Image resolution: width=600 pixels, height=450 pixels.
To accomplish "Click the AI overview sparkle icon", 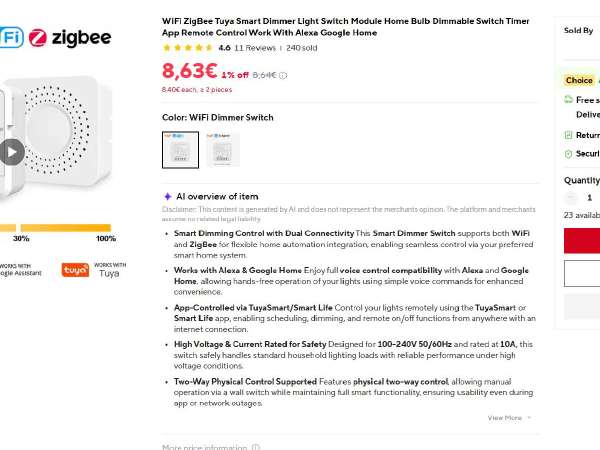I will 168,197.
